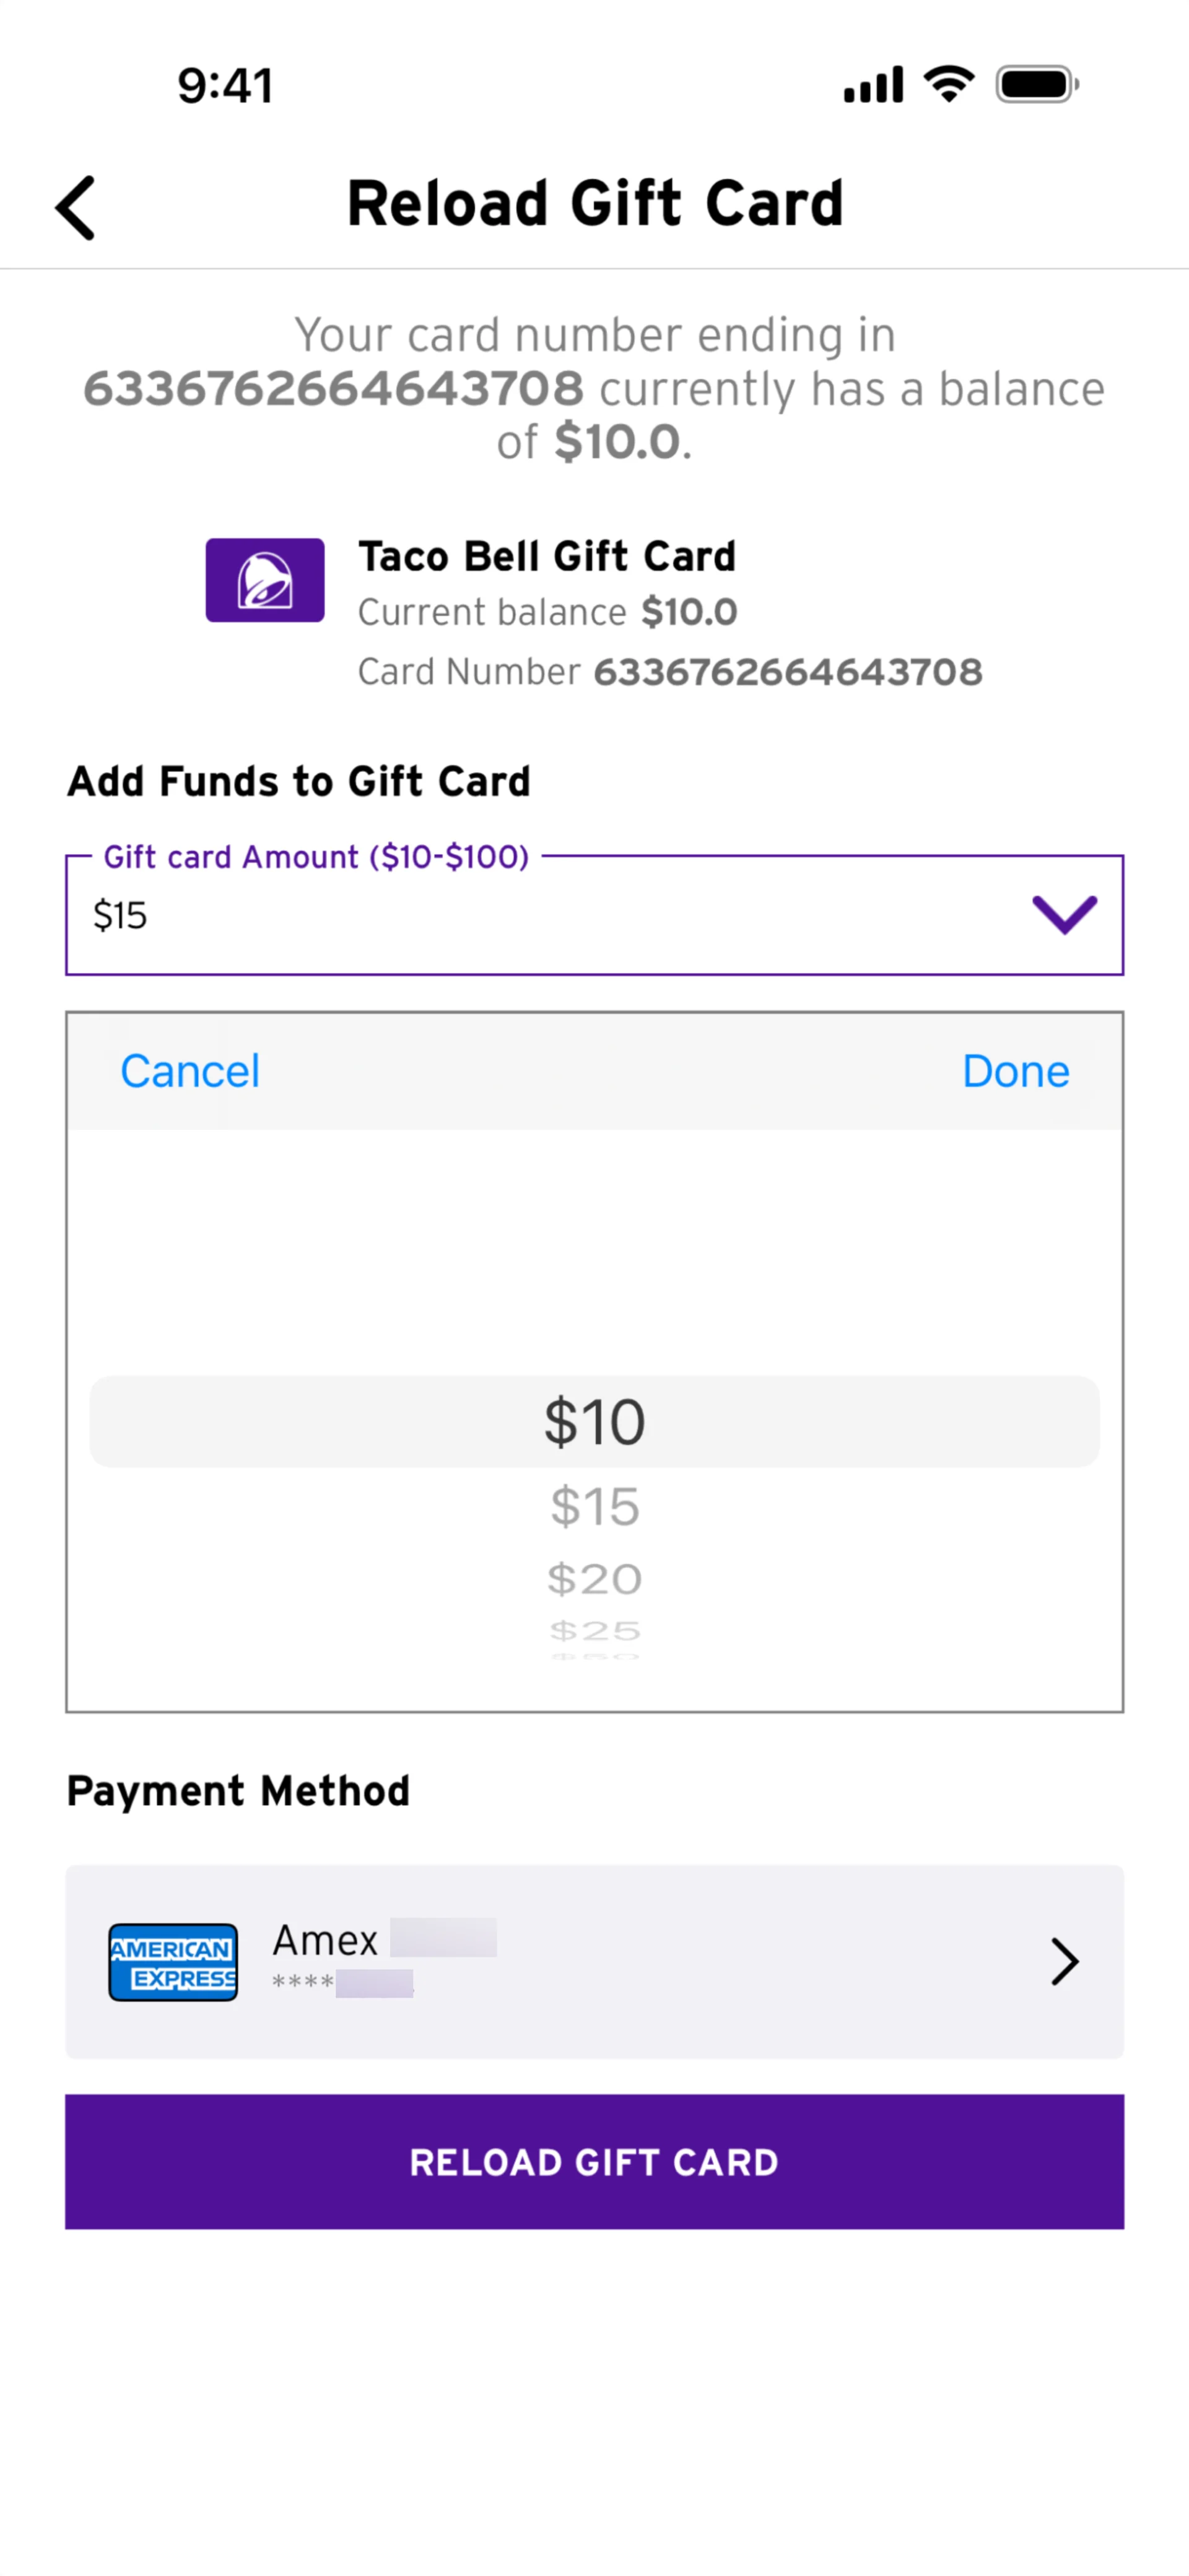The image size is (1189, 2576).
Task: Tap the Taco Bell Gift Card title
Action: (x=547, y=556)
